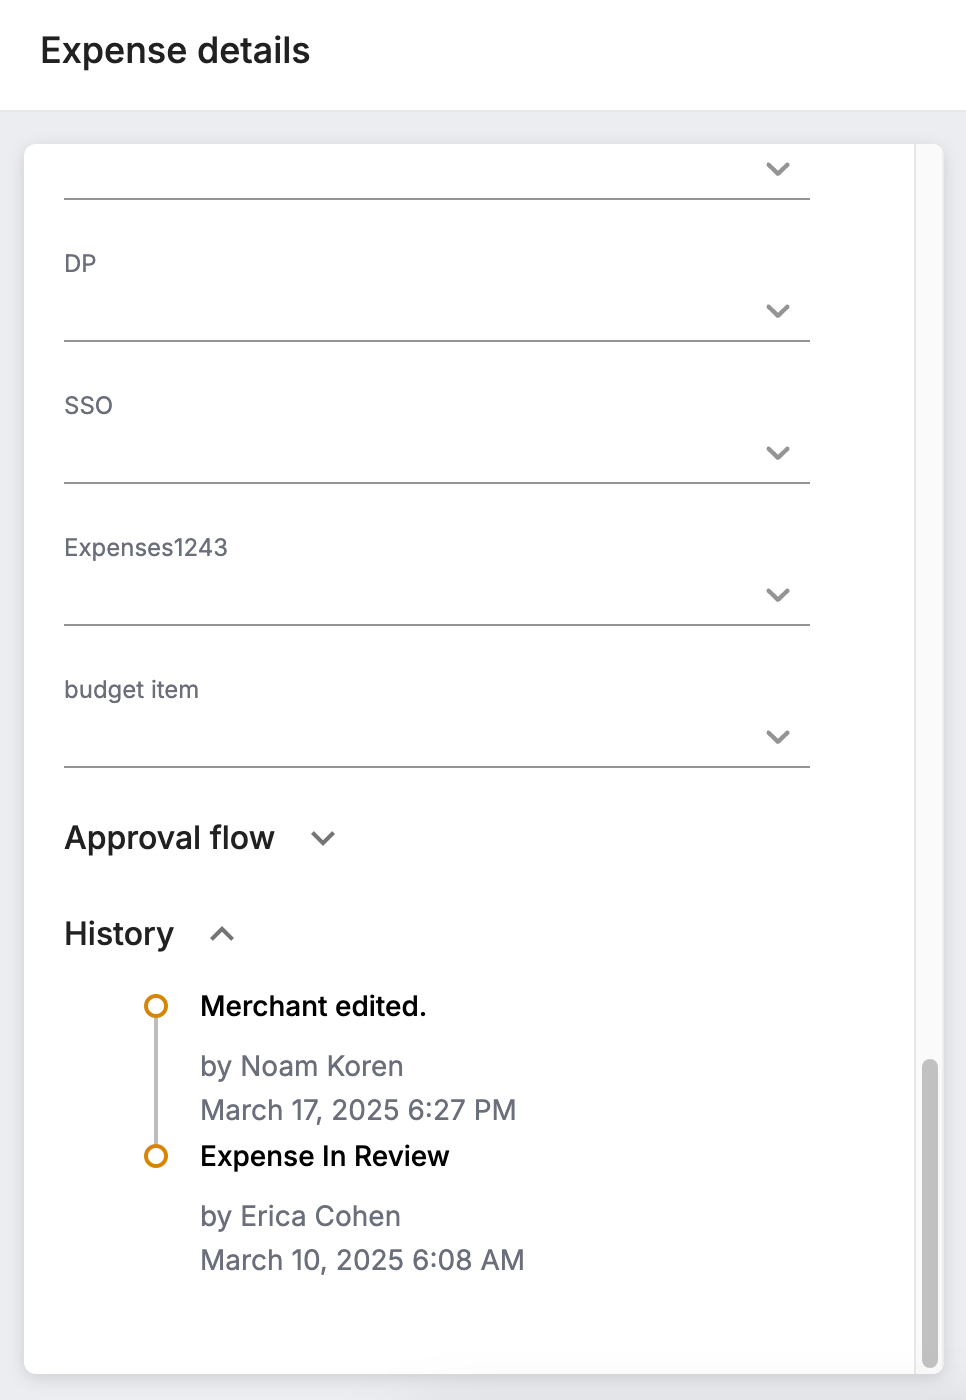Expand the Approval flow section chevron
Viewport: 966px width, 1400px height.
pyautogui.click(x=323, y=838)
